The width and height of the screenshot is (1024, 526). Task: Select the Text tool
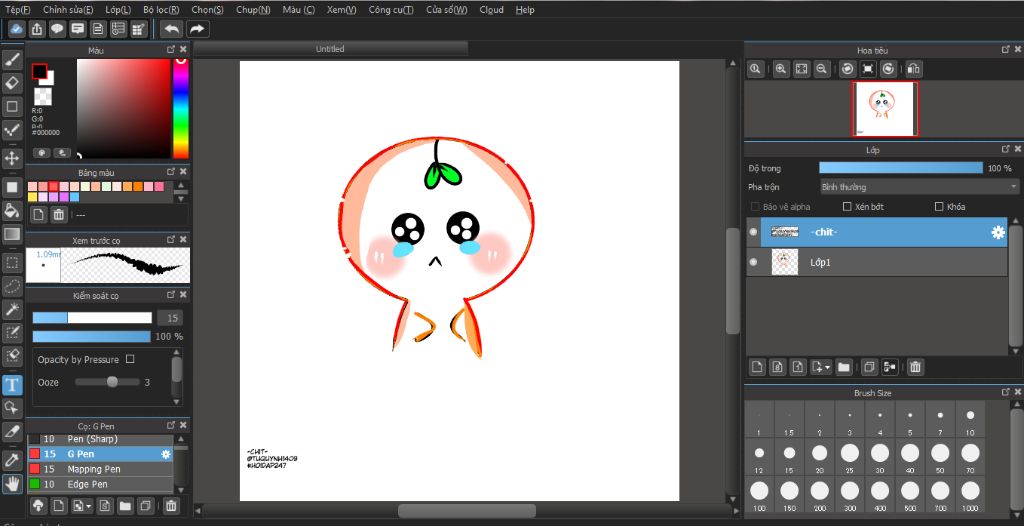[12, 385]
